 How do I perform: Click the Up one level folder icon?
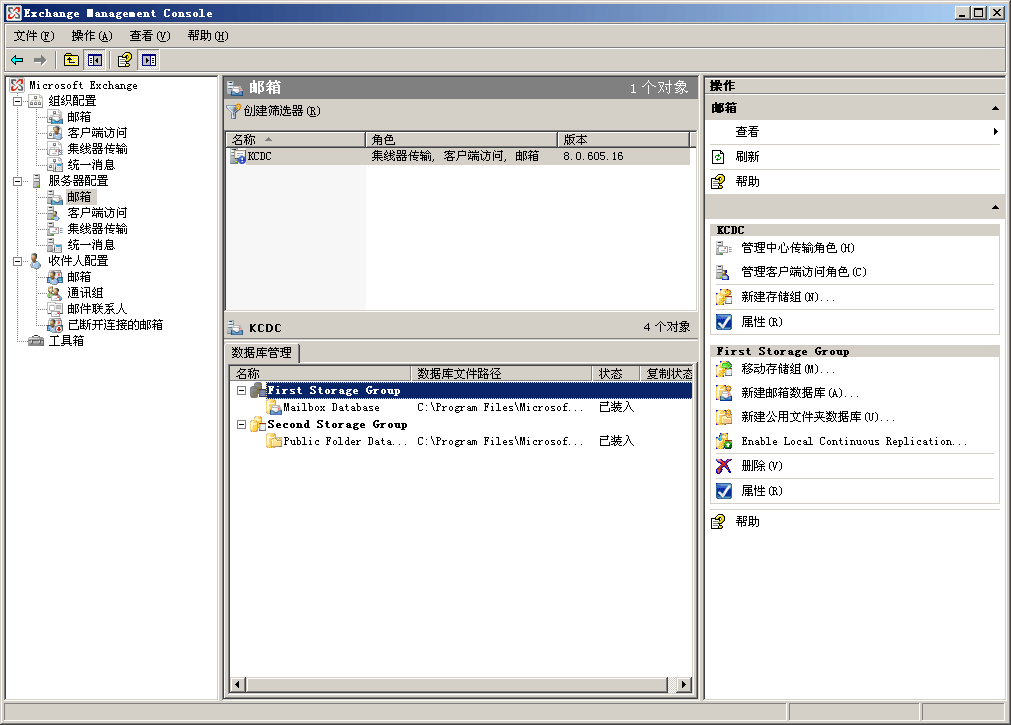click(x=71, y=60)
